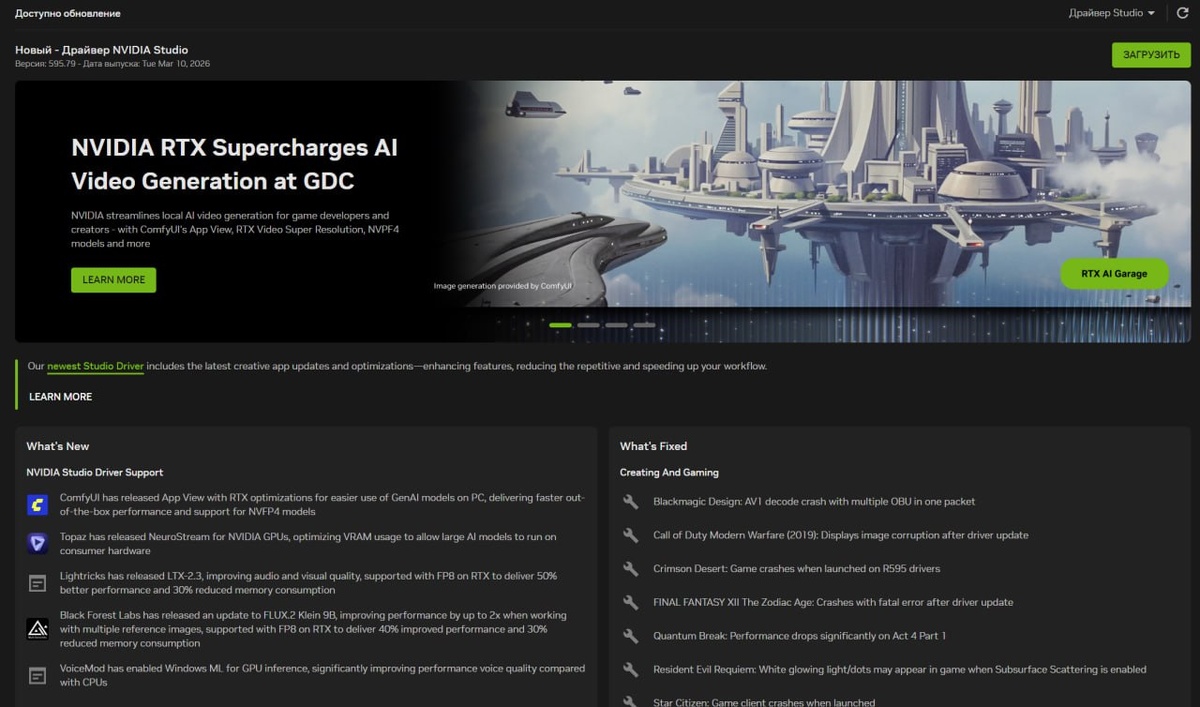Click the Lightricks LTX-2.3 document icon
1200x707 pixels.
tap(37, 583)
